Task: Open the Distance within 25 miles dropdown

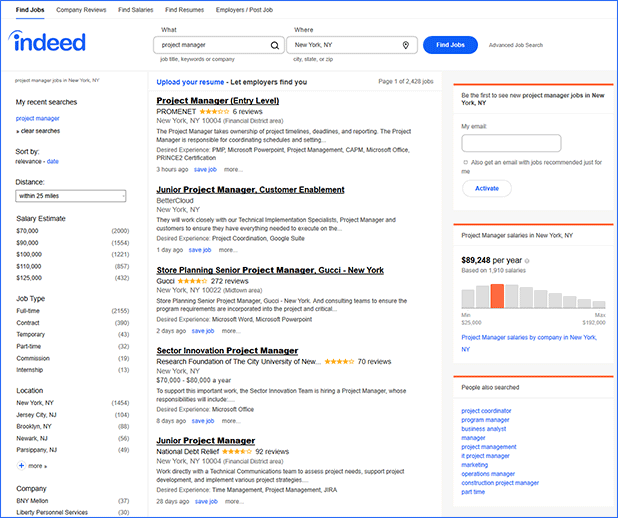Action: pos(71,196)
